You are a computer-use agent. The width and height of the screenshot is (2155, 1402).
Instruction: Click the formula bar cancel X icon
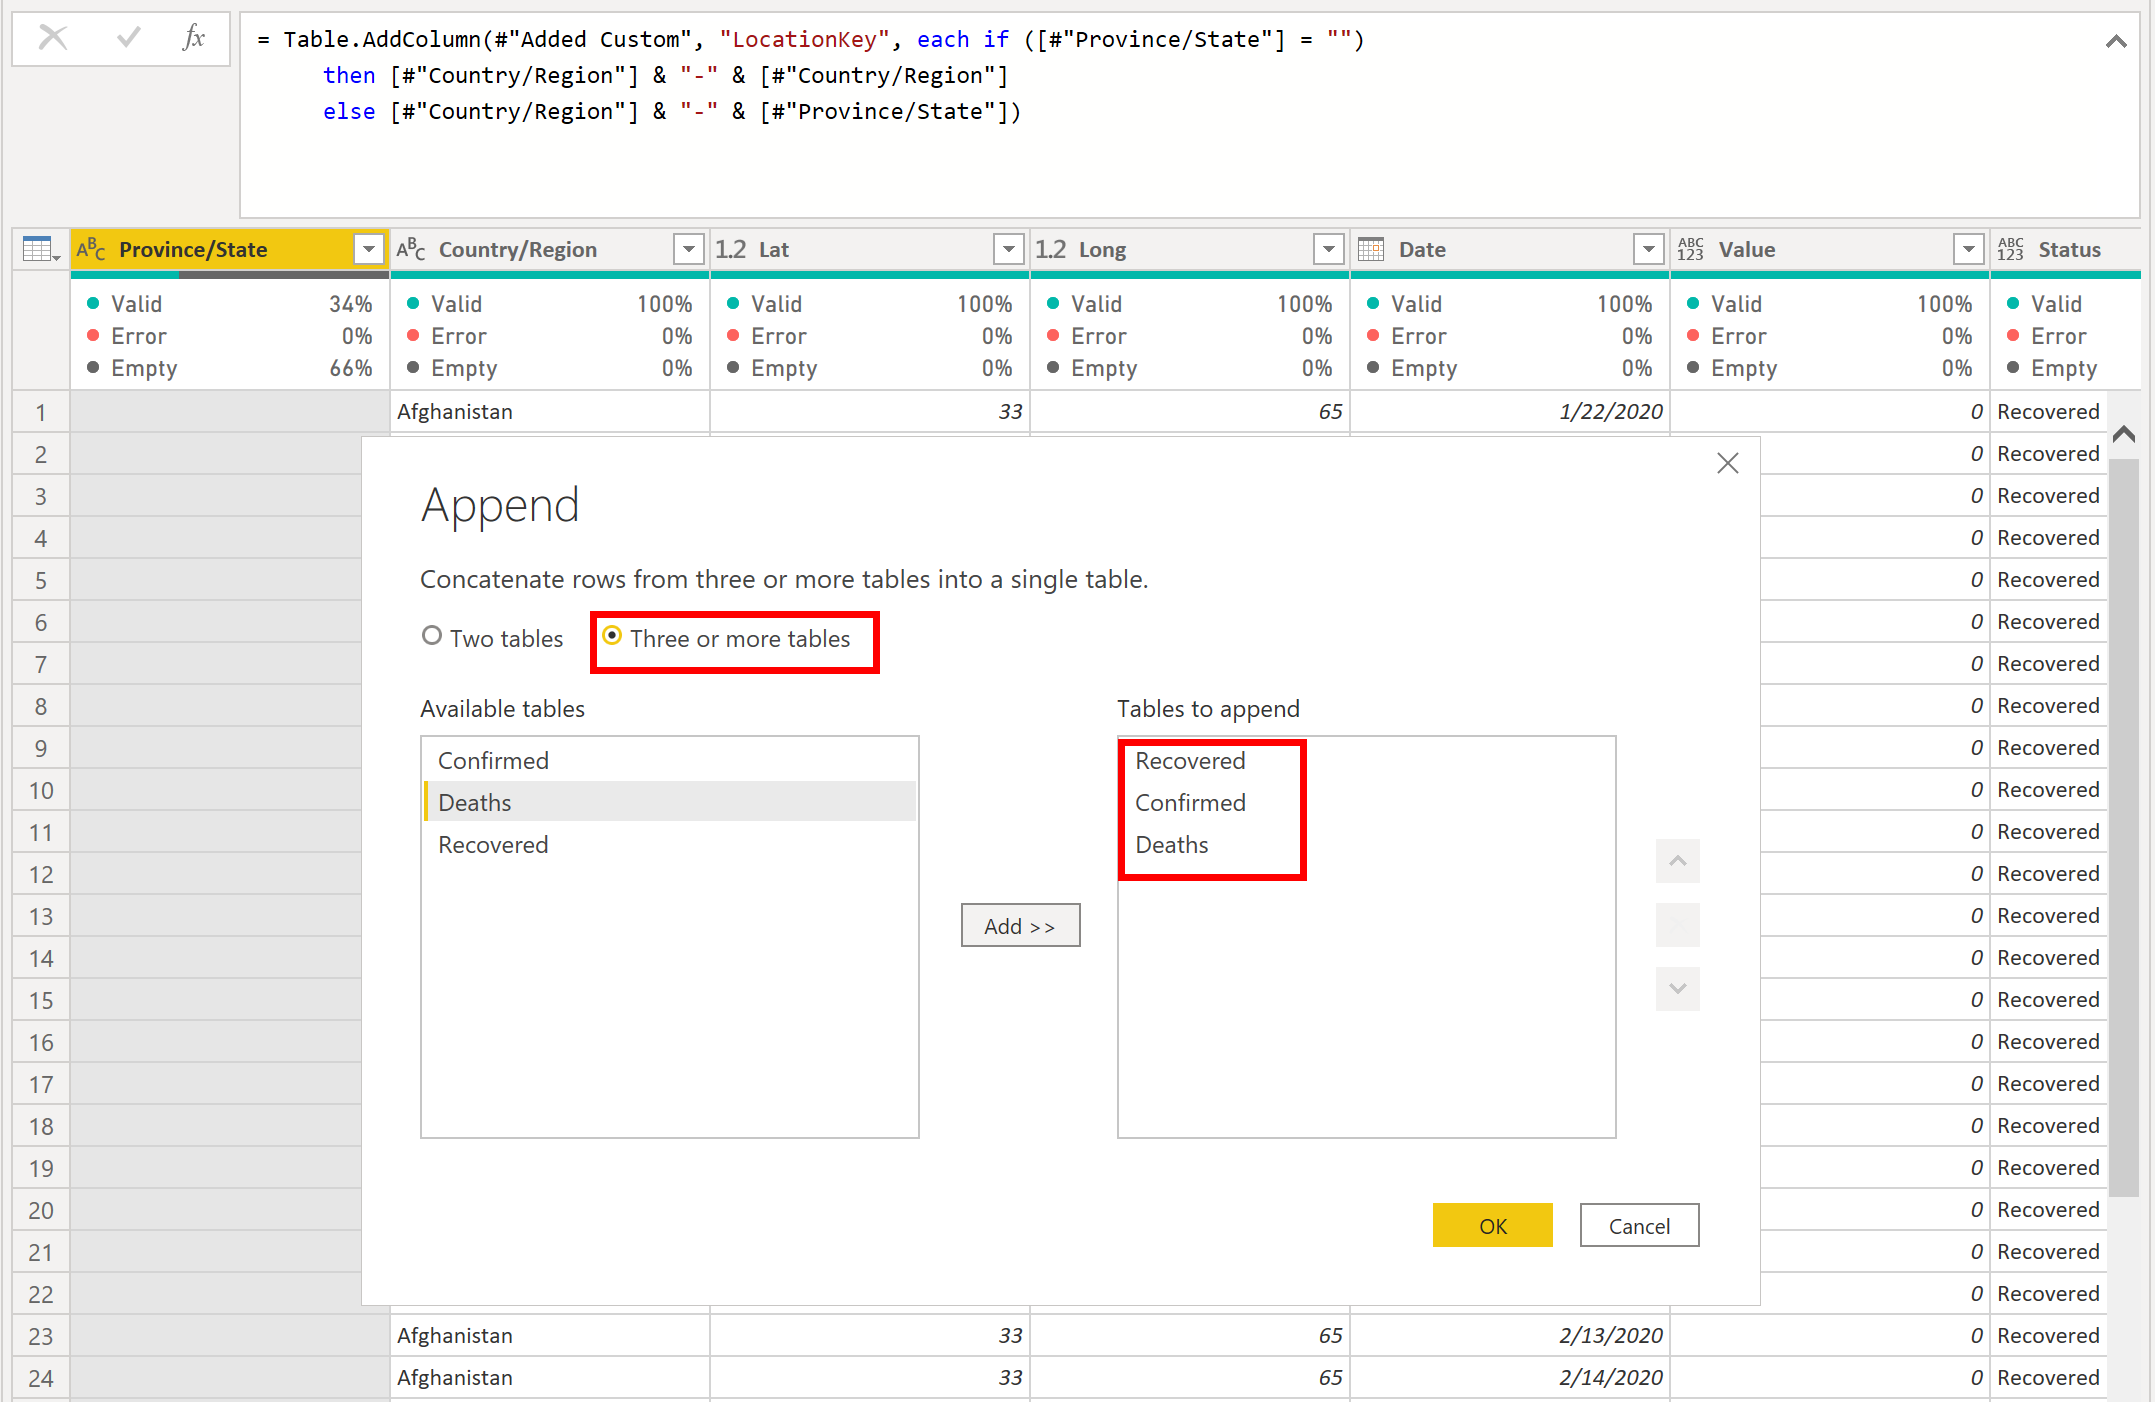(x=52, y=38)
